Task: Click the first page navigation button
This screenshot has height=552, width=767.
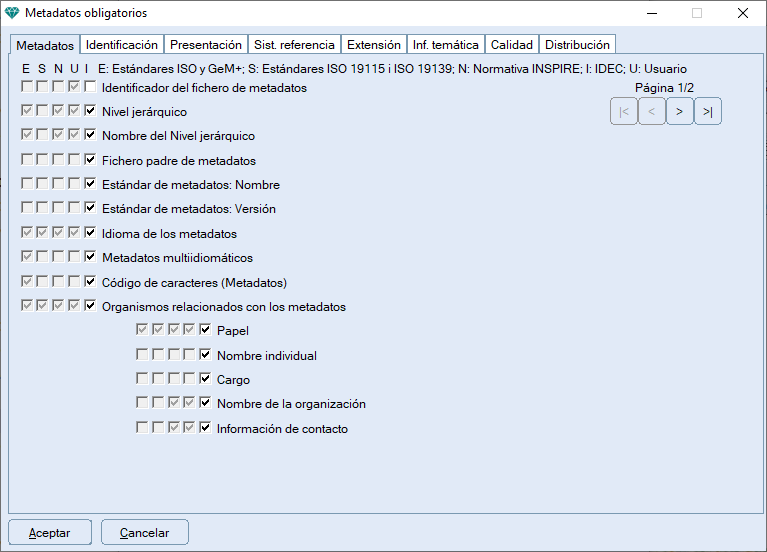Action: [624, 112]
